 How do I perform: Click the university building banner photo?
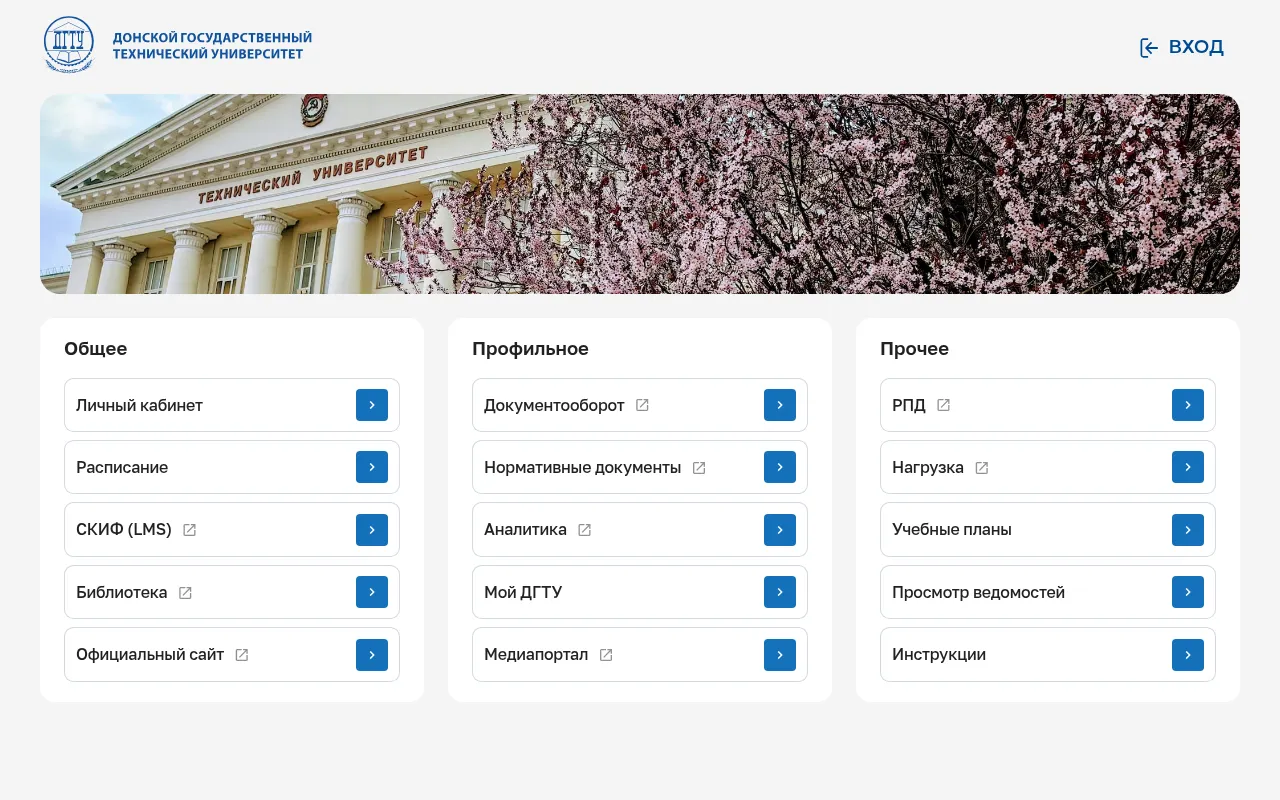[x=640, y=194]
